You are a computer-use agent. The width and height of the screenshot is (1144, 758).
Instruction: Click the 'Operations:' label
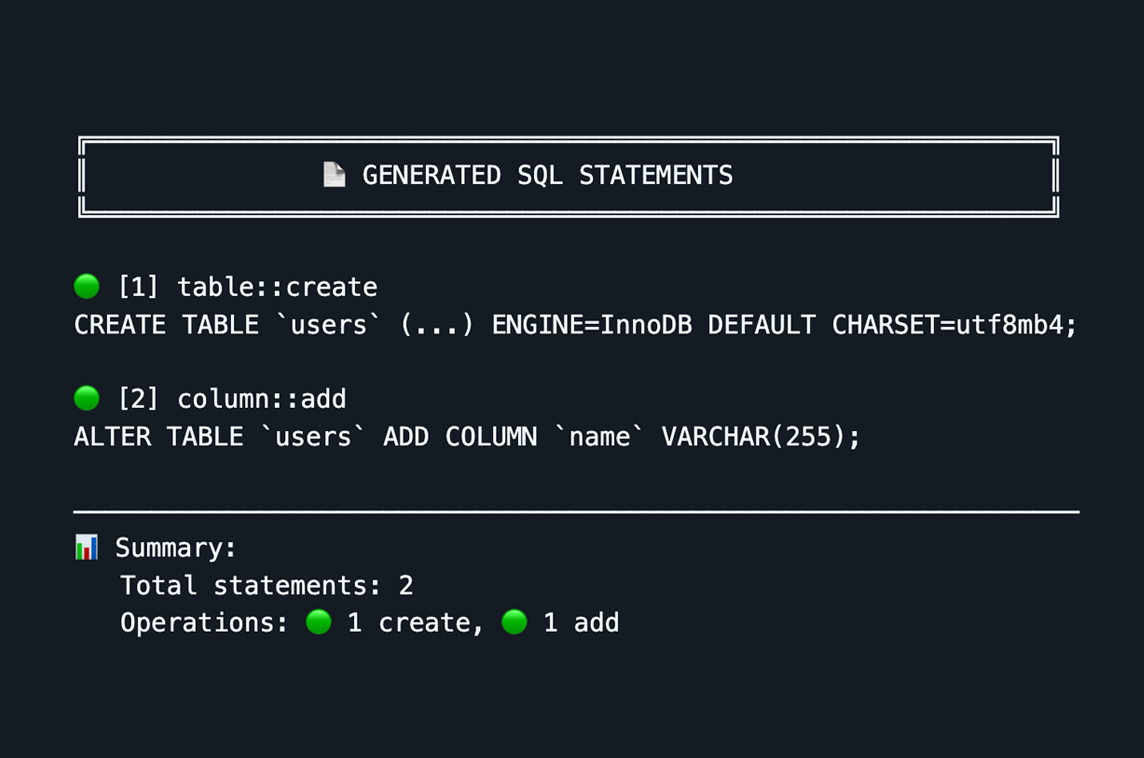pos(204,622)
